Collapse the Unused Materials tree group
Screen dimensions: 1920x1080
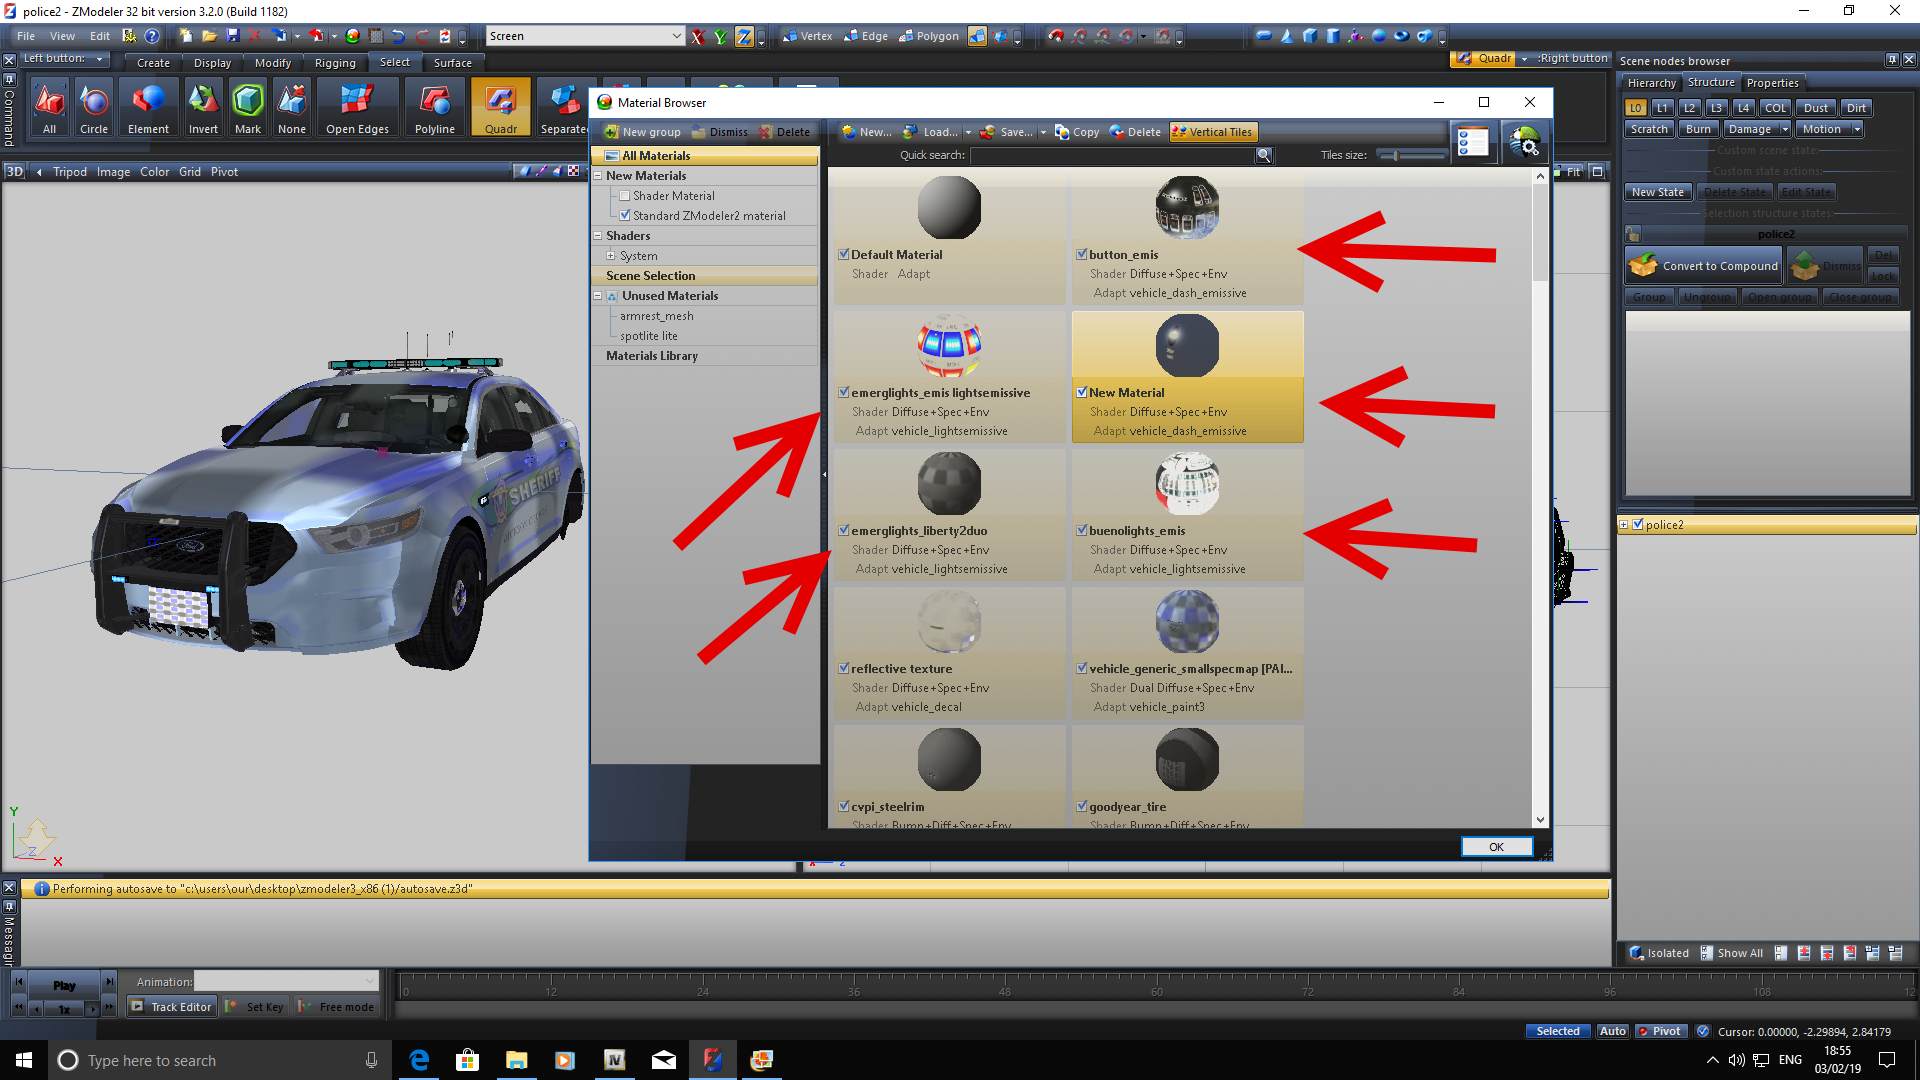(x=598, y=296)
